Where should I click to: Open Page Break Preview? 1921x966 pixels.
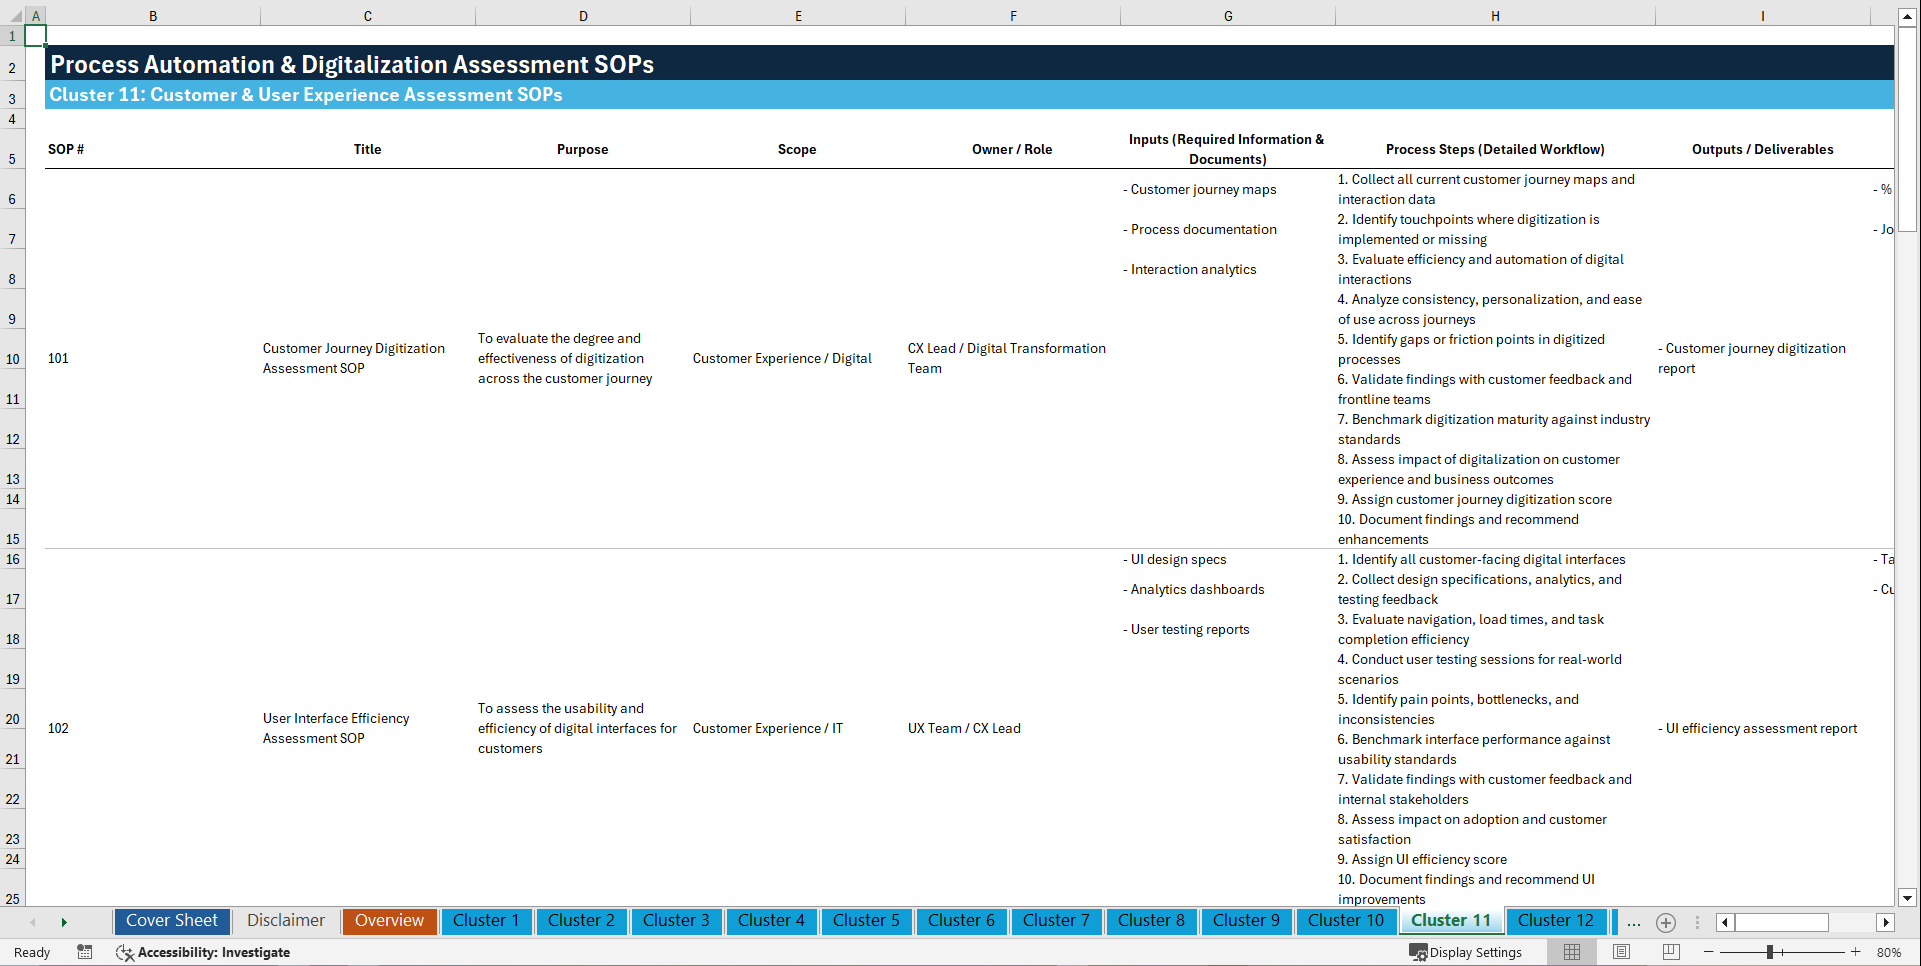(1671, 952)
